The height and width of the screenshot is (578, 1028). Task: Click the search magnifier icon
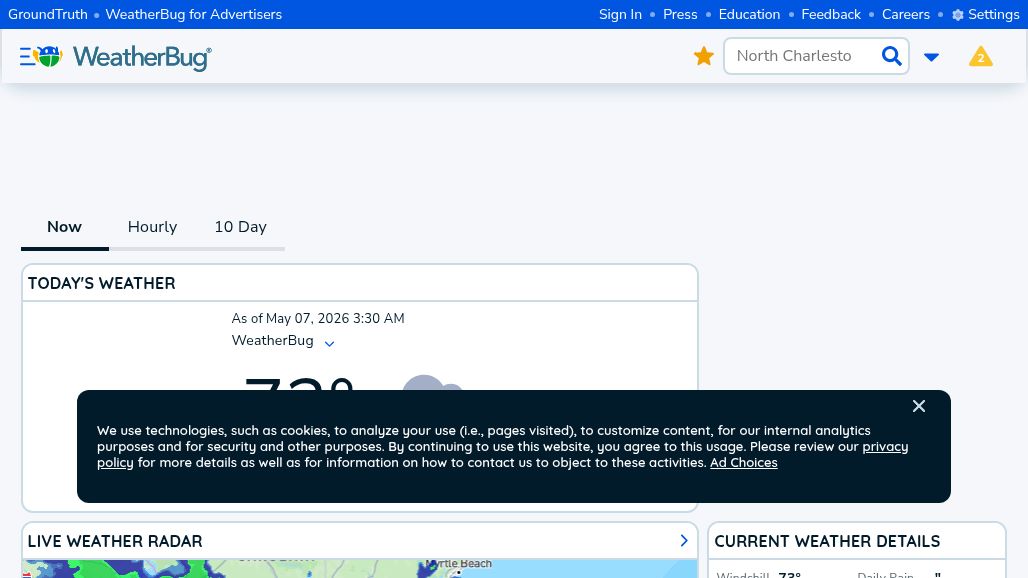click(892, 56)
